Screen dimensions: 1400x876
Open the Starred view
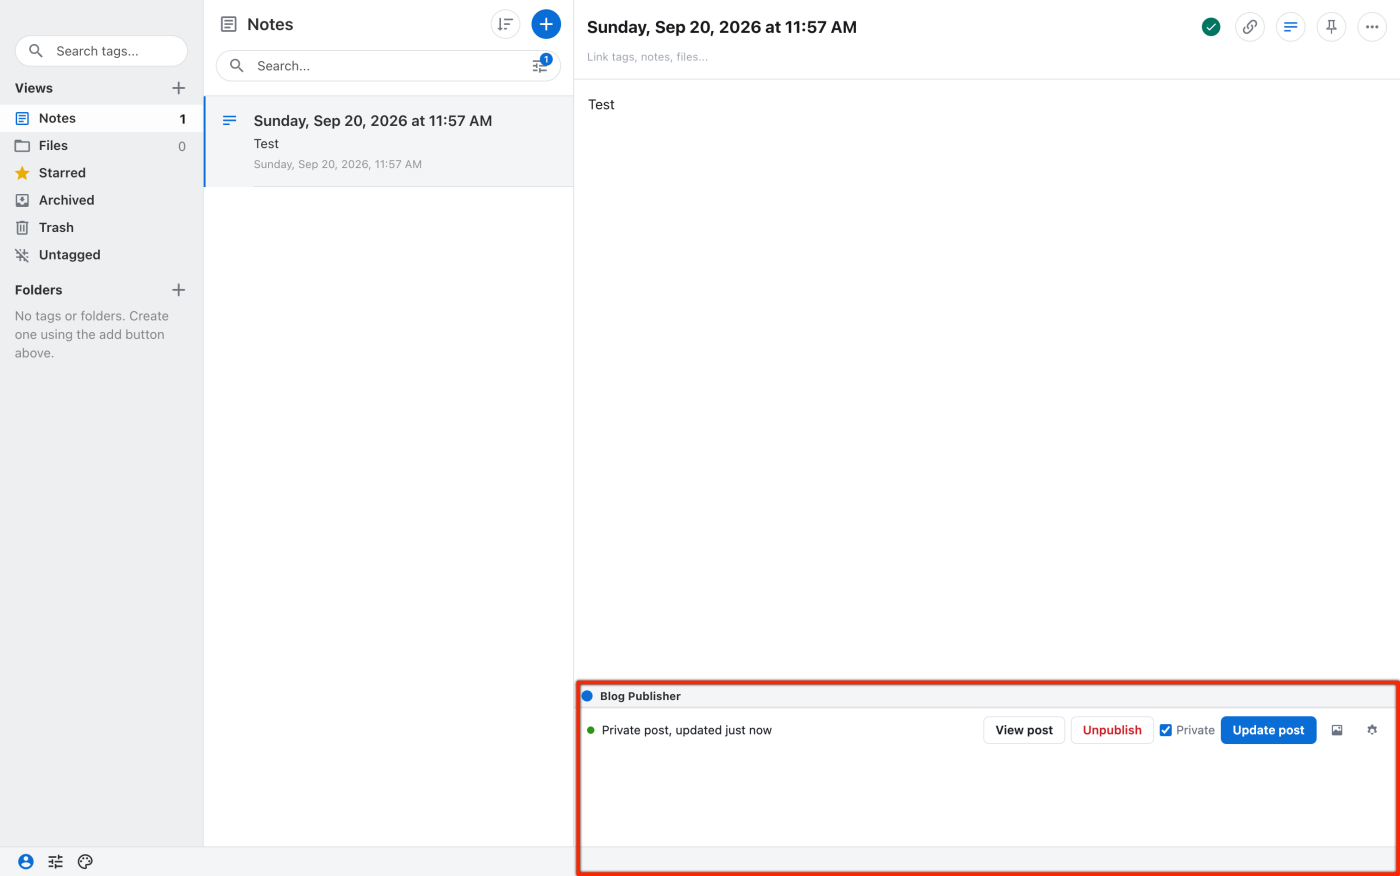click(x=101, y=173)
